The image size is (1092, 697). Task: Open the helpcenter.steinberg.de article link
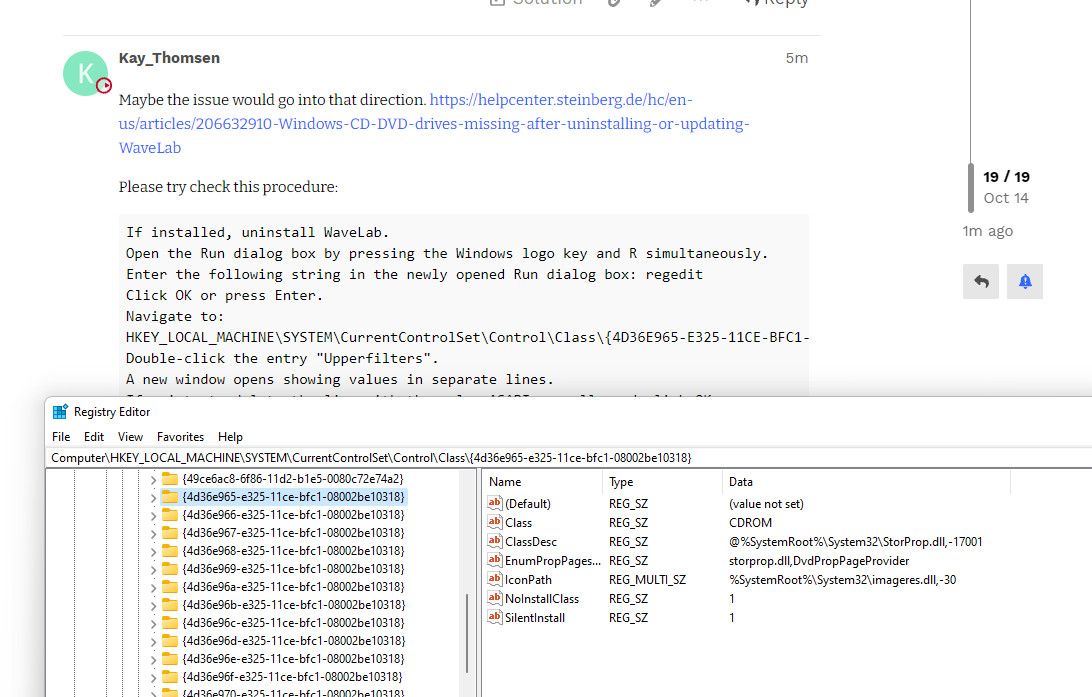434,124
